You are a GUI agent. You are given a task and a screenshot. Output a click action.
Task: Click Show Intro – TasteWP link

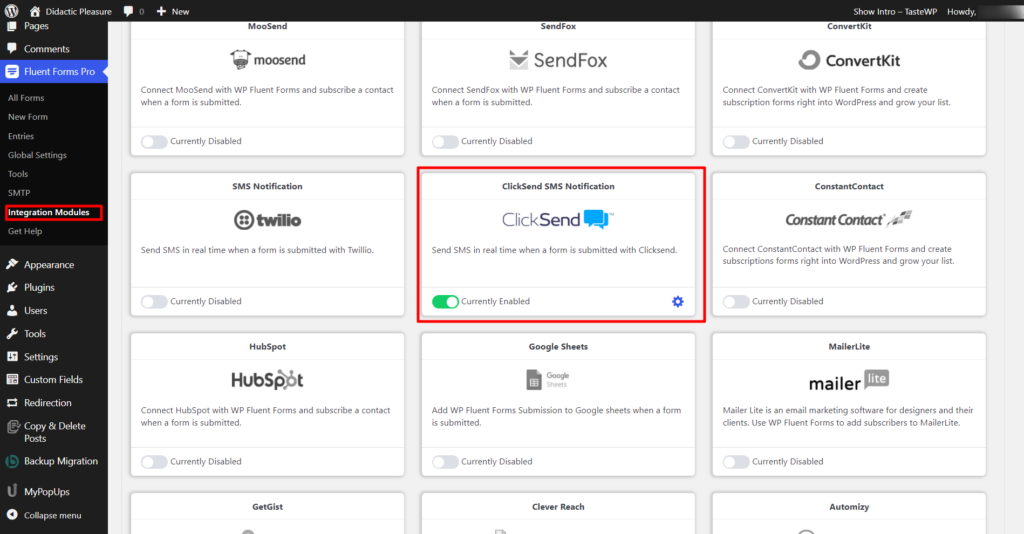pyautogui.click(x=895, y=11)
